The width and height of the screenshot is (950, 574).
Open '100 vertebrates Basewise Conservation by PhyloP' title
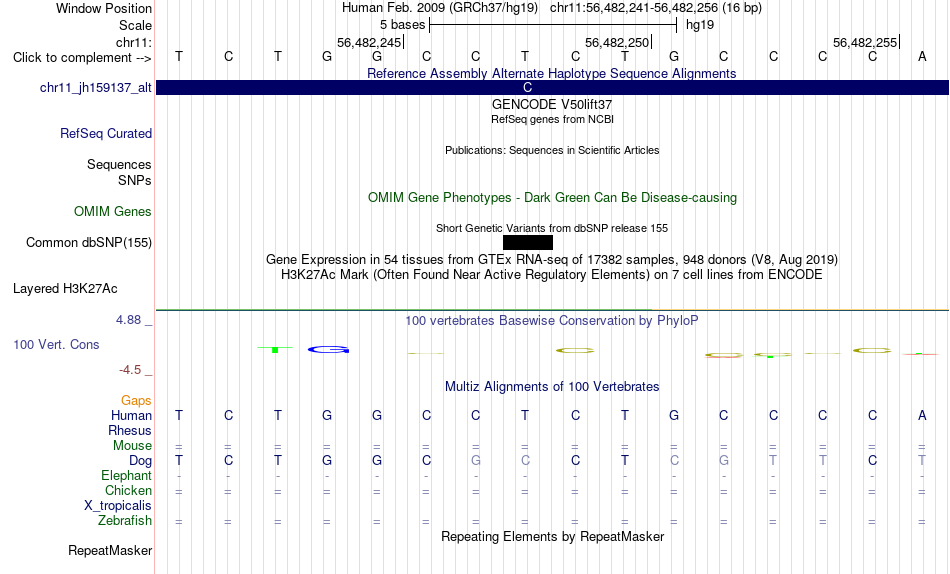click(552, 321)
